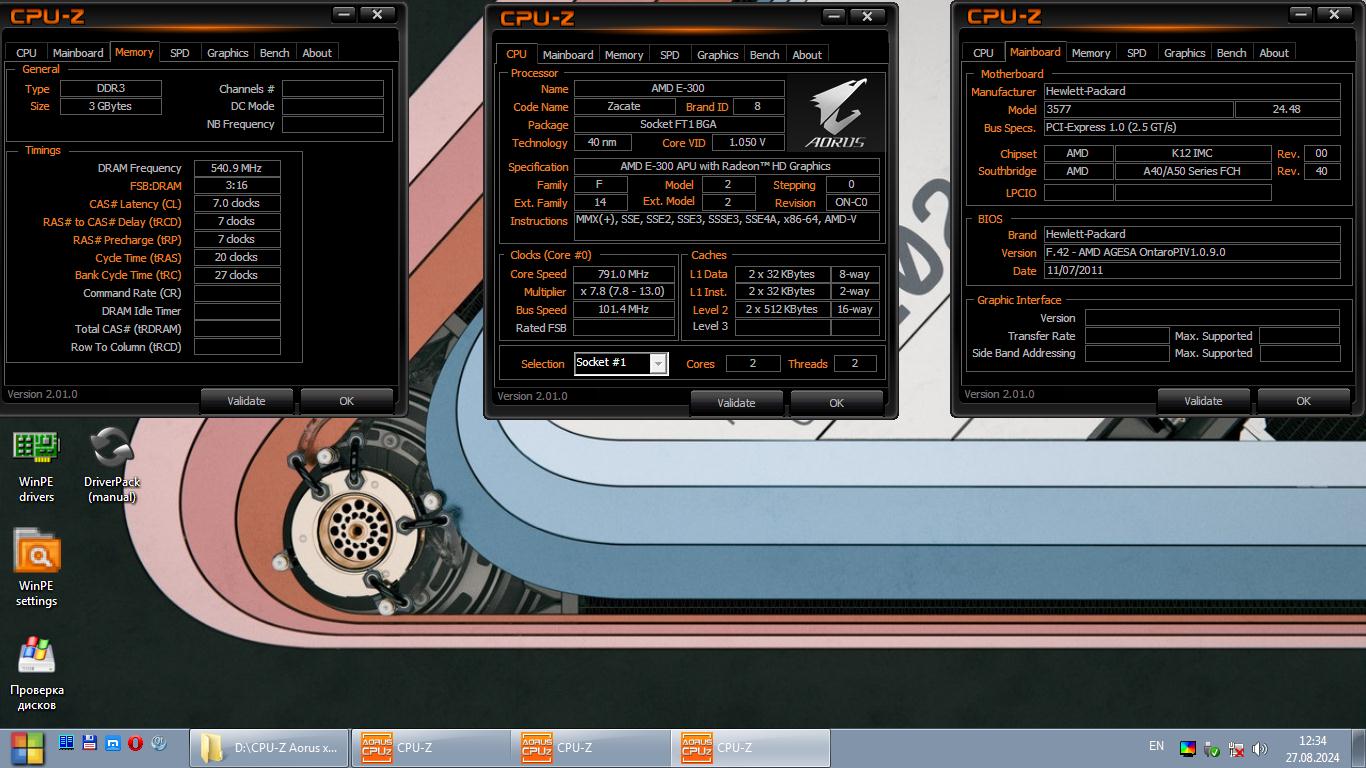Go to Bench tab in Mainboard window

[x=1232, y=53]
